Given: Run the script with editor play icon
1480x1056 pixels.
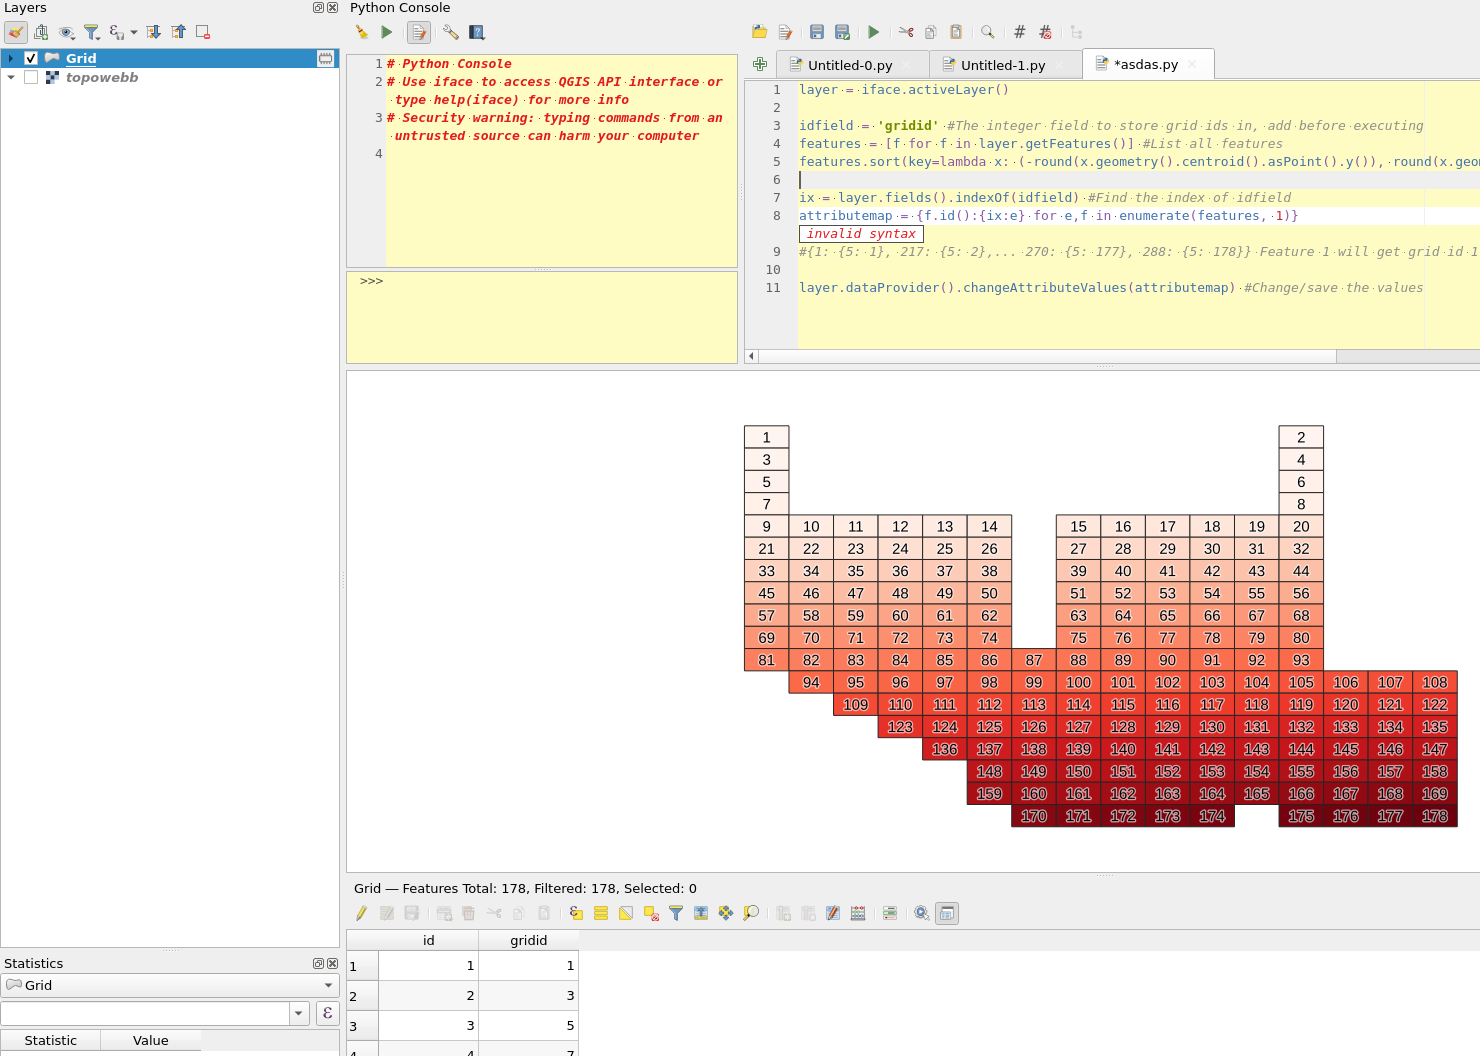Looking at the screenshot, I should (874, 32).
